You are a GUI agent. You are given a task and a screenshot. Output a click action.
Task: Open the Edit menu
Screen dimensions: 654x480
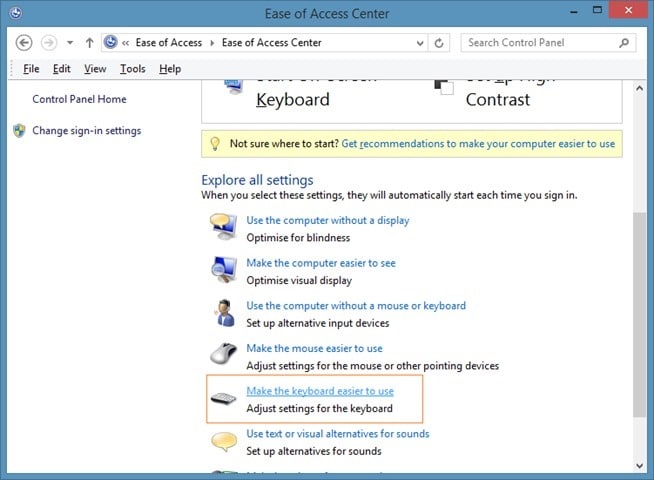(62, 69)
